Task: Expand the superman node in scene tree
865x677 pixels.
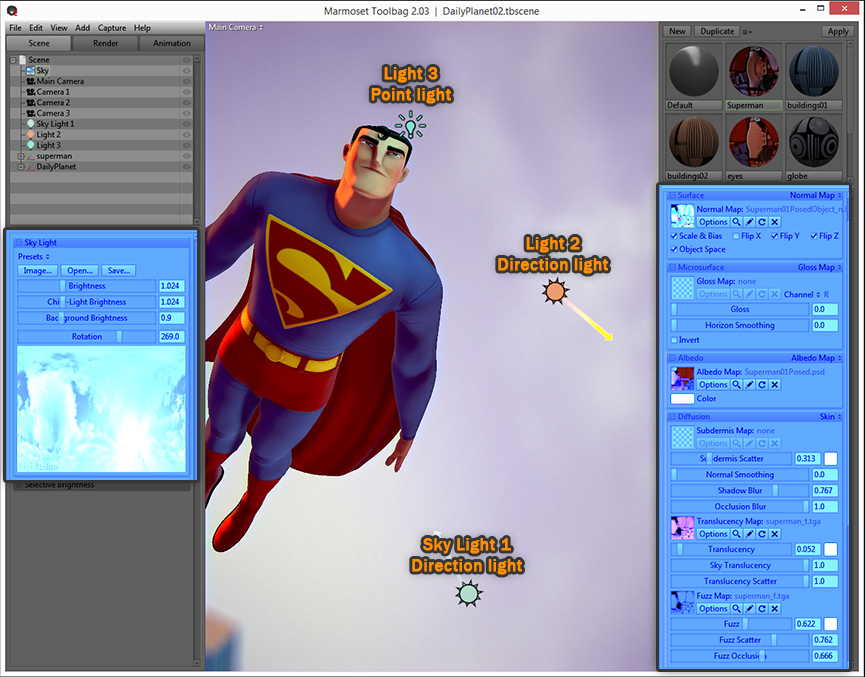Action: click(x=21, y=156)
